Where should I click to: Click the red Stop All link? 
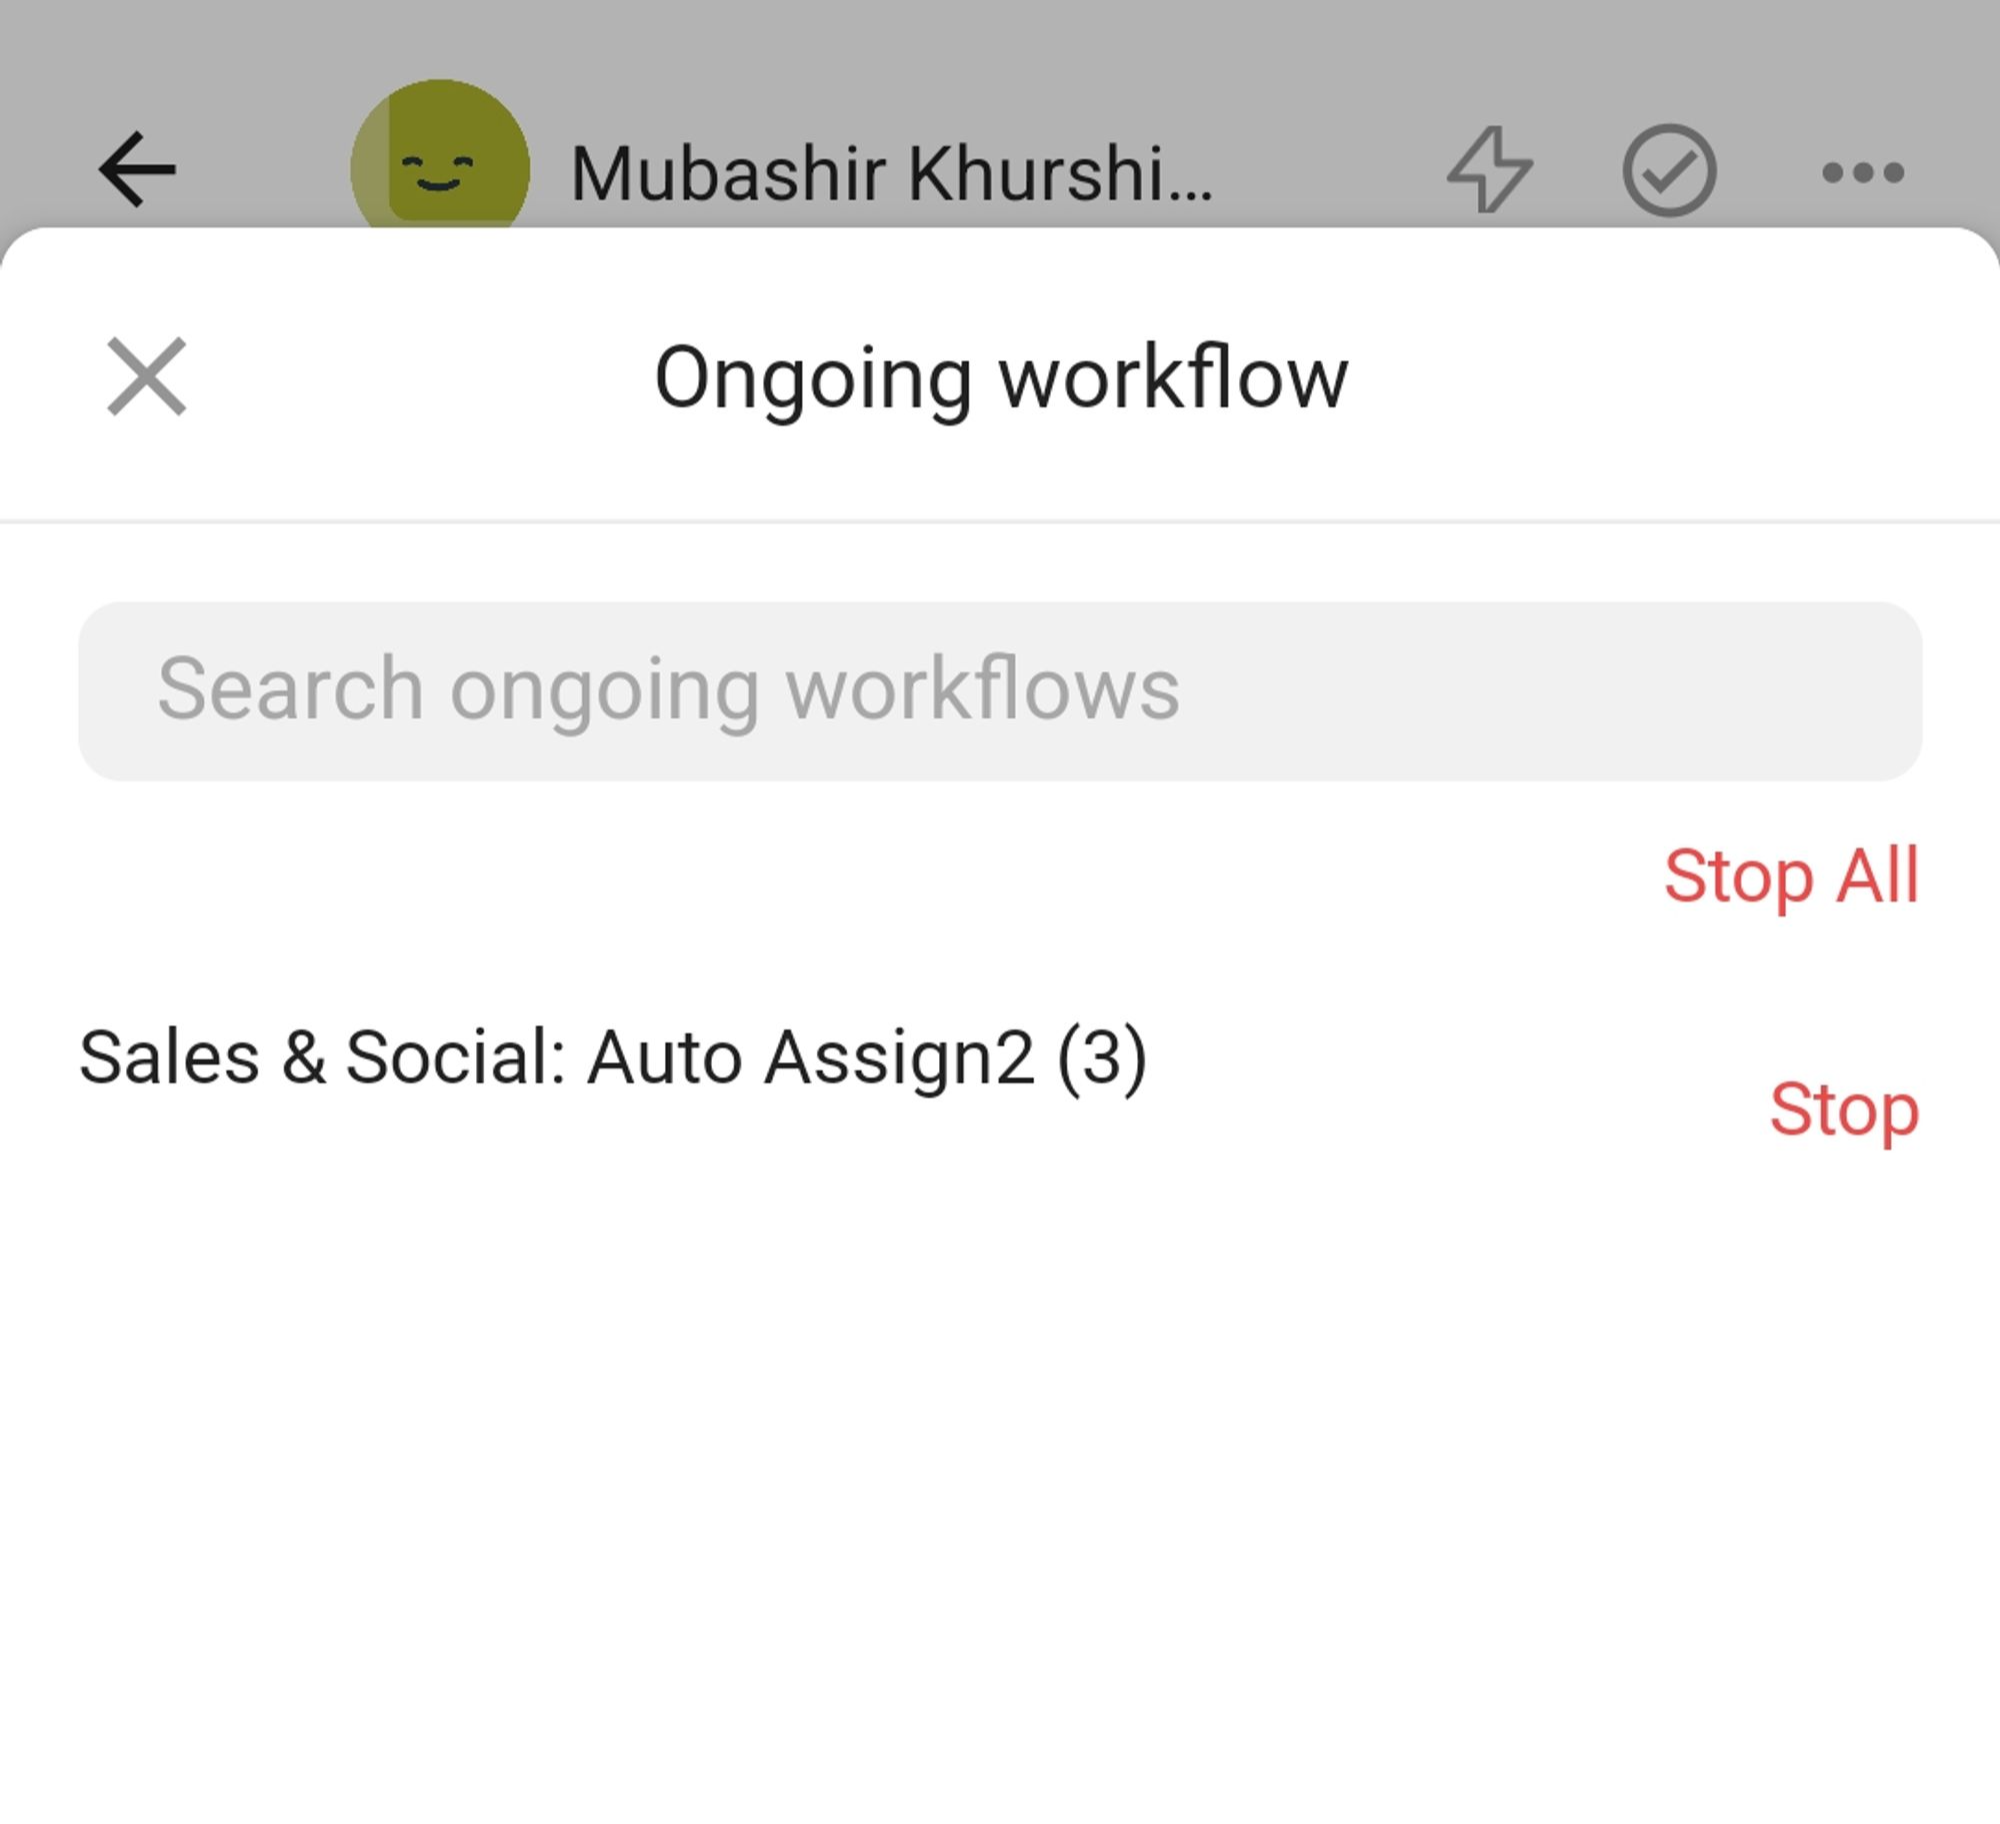1790,876
